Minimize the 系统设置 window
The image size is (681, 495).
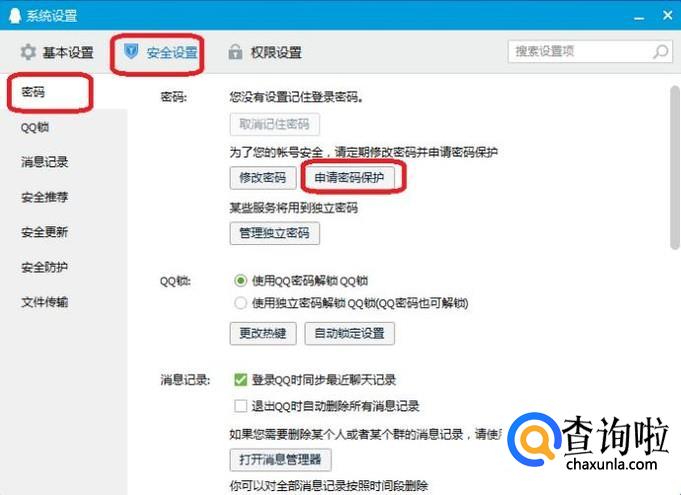coord(638,18)
